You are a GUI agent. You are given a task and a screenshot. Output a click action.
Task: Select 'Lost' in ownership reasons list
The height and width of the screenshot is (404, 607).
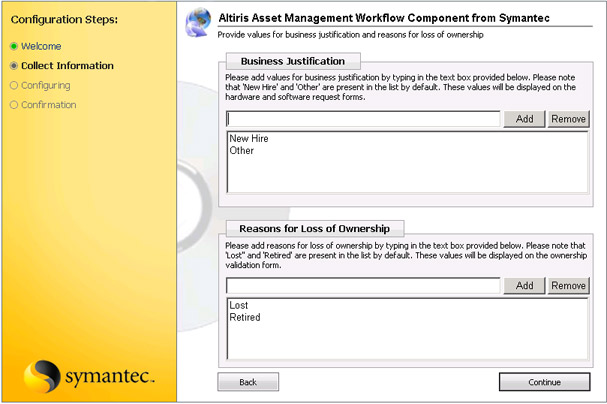point(238,305)
